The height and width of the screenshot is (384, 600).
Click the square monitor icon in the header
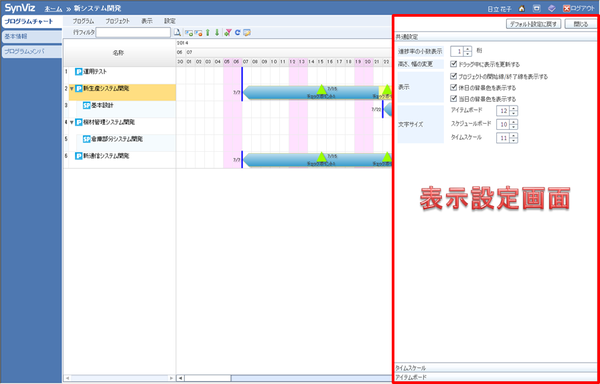(537, 8)
